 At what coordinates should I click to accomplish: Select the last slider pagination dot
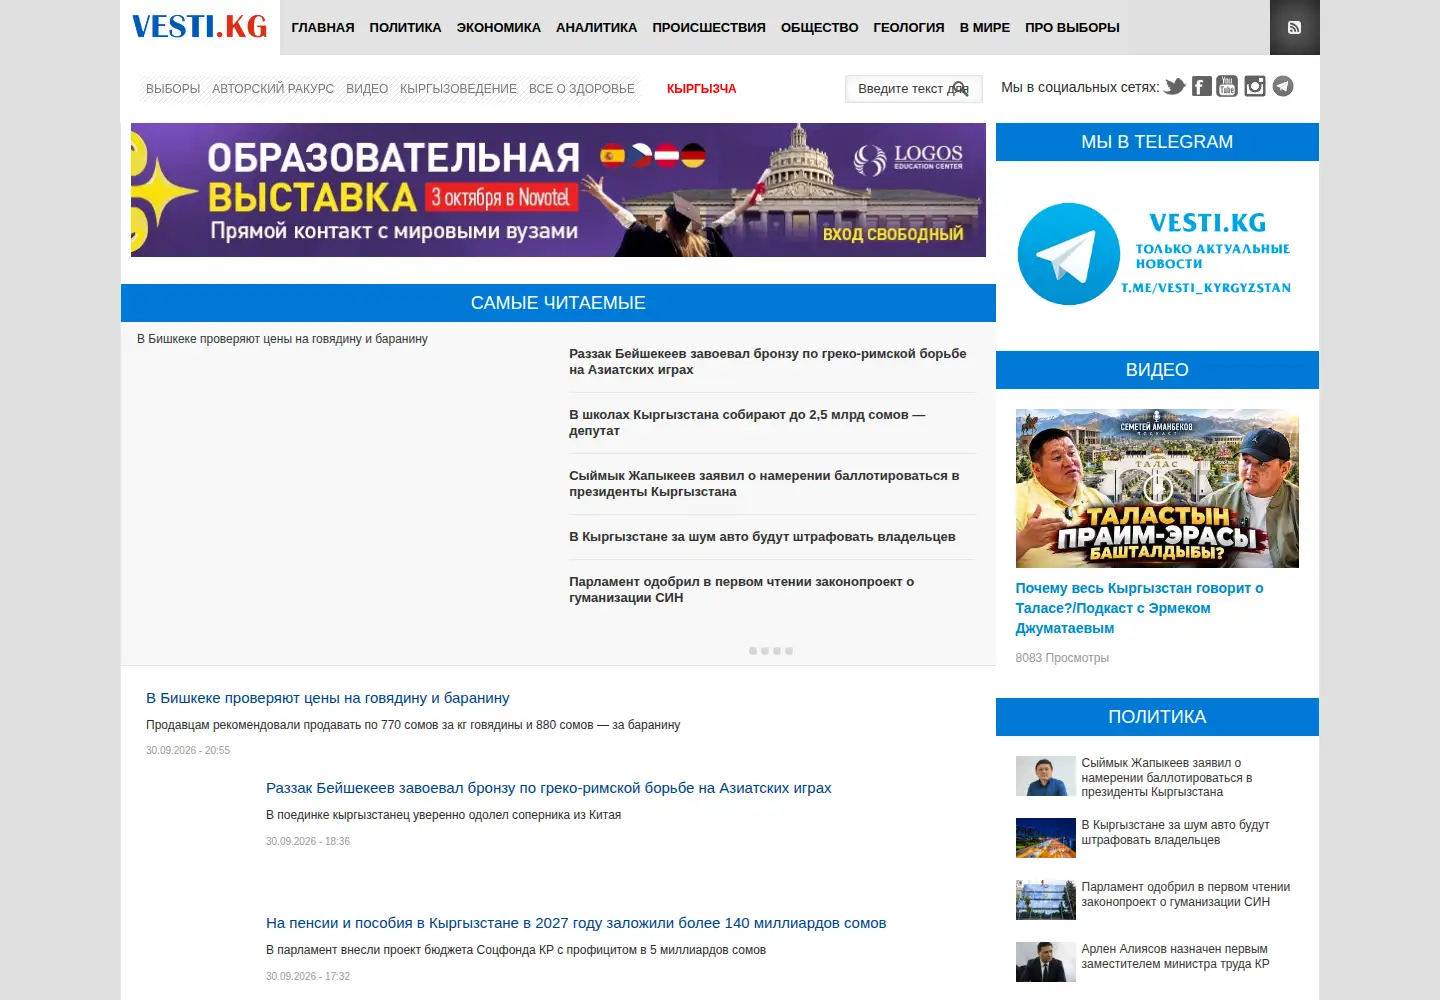tap(789, 651)
